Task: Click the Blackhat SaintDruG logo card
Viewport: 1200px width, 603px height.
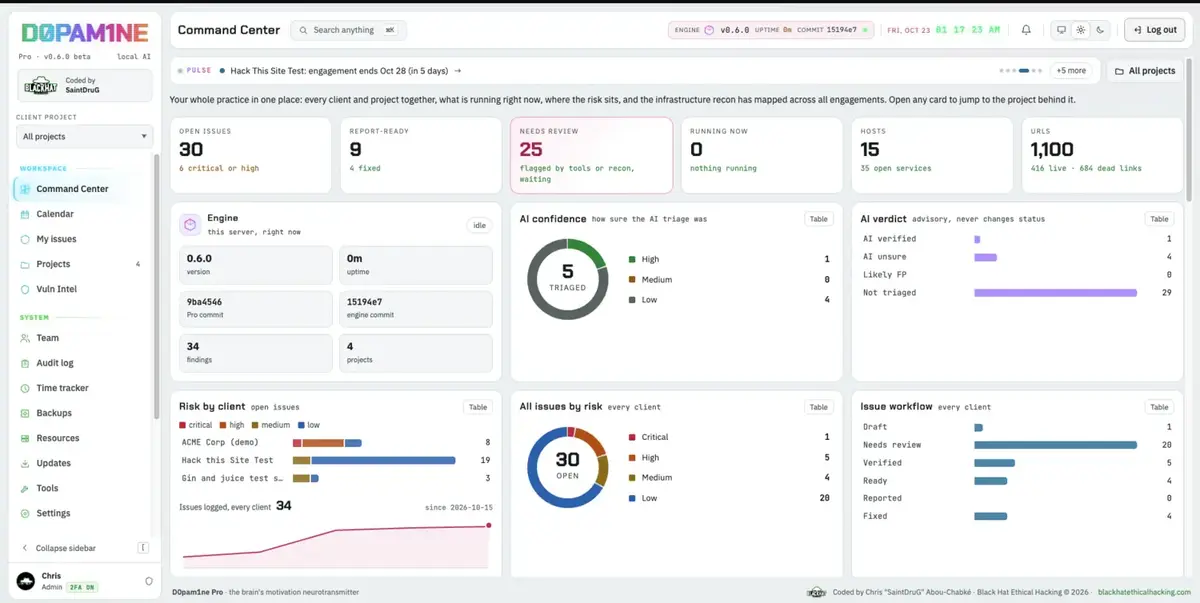Action: 84,86
